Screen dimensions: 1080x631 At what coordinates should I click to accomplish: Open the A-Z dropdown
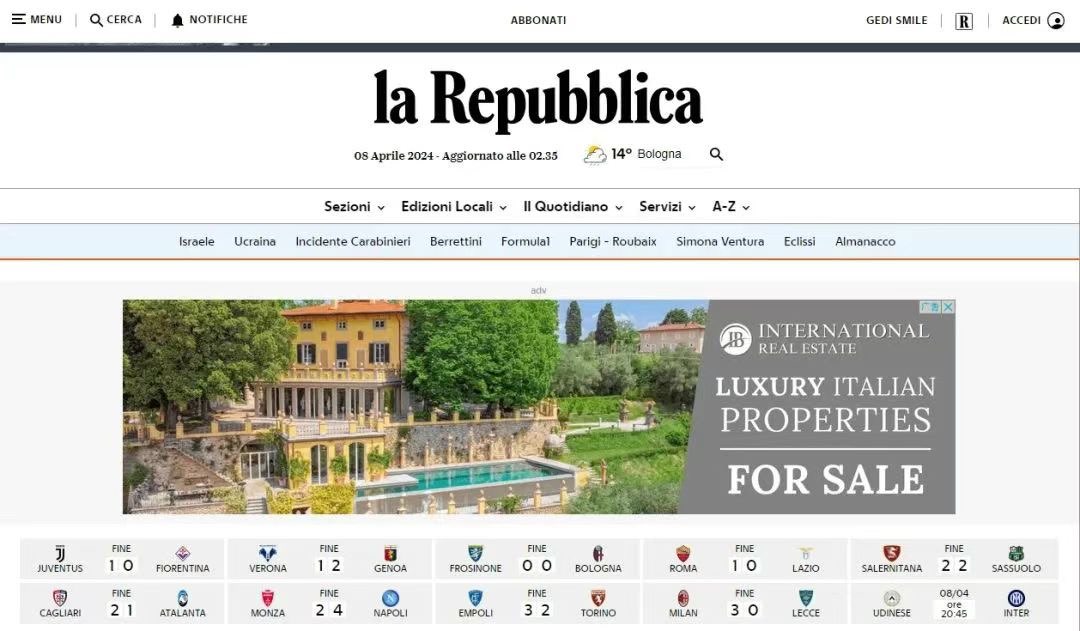coord(731,207)
